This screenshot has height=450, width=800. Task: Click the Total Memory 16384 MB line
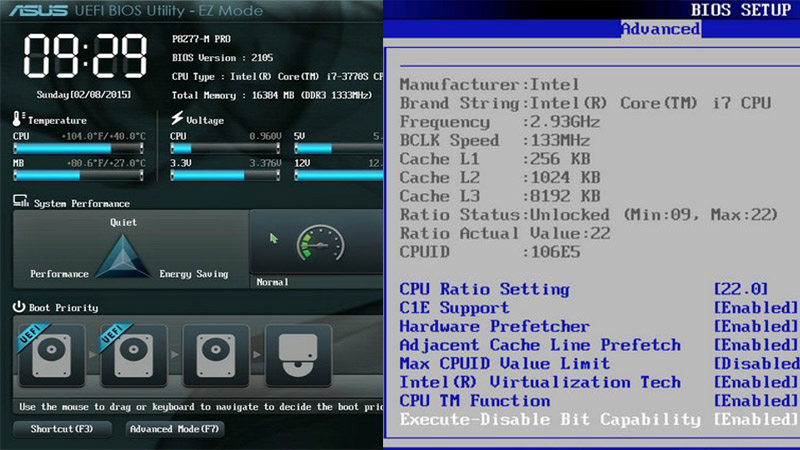272,95
